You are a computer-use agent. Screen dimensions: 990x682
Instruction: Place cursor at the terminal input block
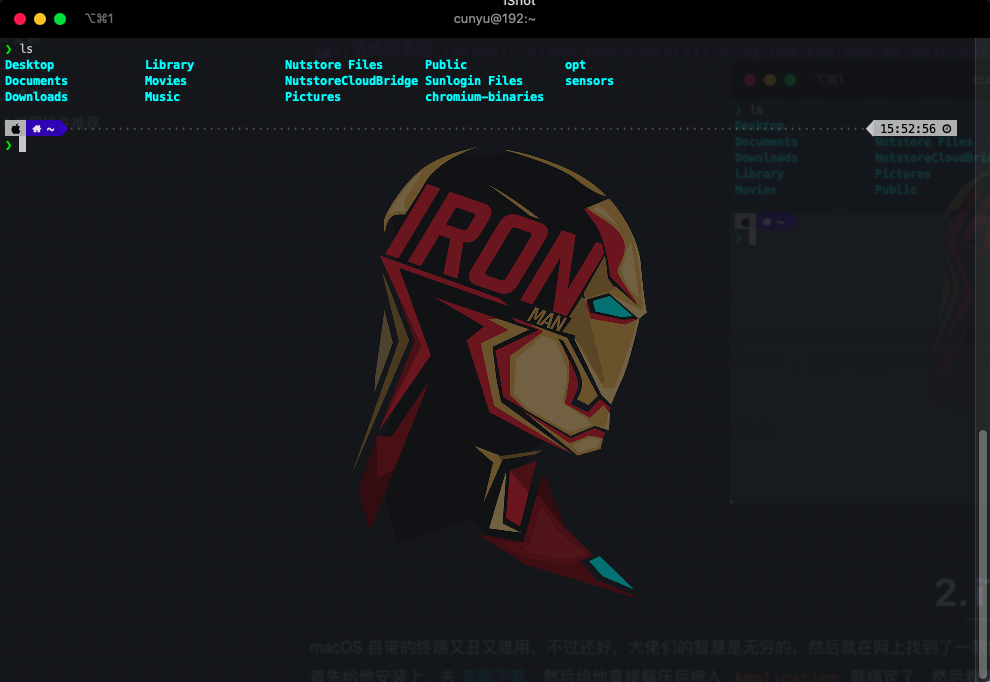coord(22,145)
